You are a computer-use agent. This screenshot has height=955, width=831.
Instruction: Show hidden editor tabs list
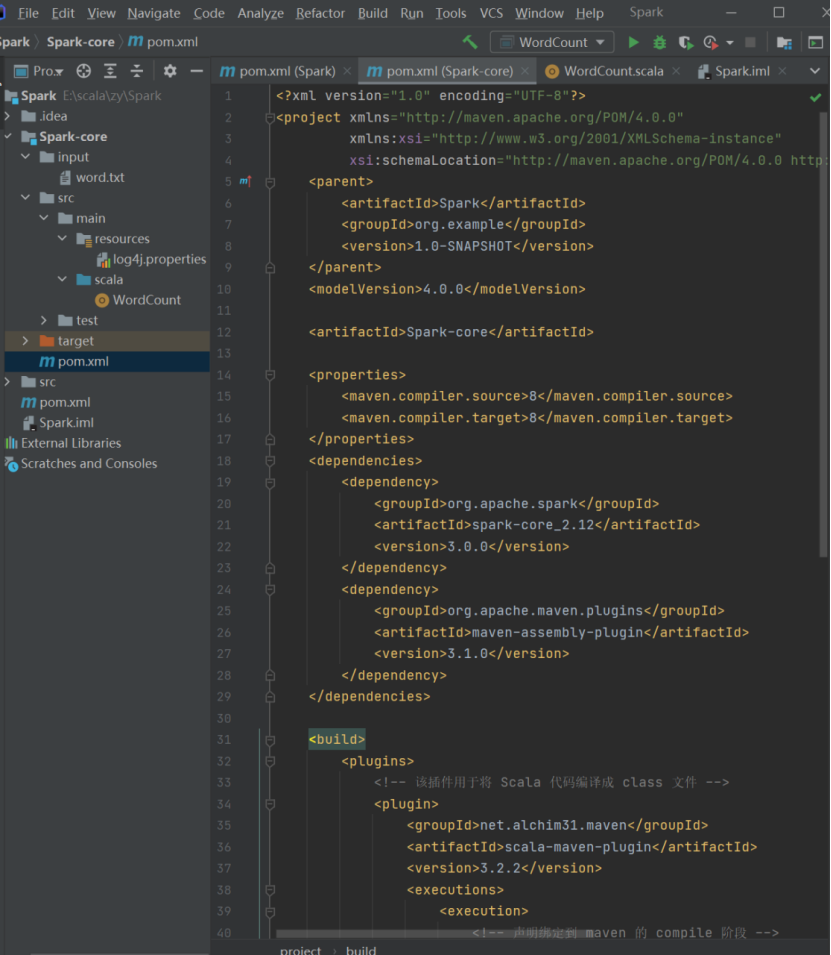tap(815, 71)
